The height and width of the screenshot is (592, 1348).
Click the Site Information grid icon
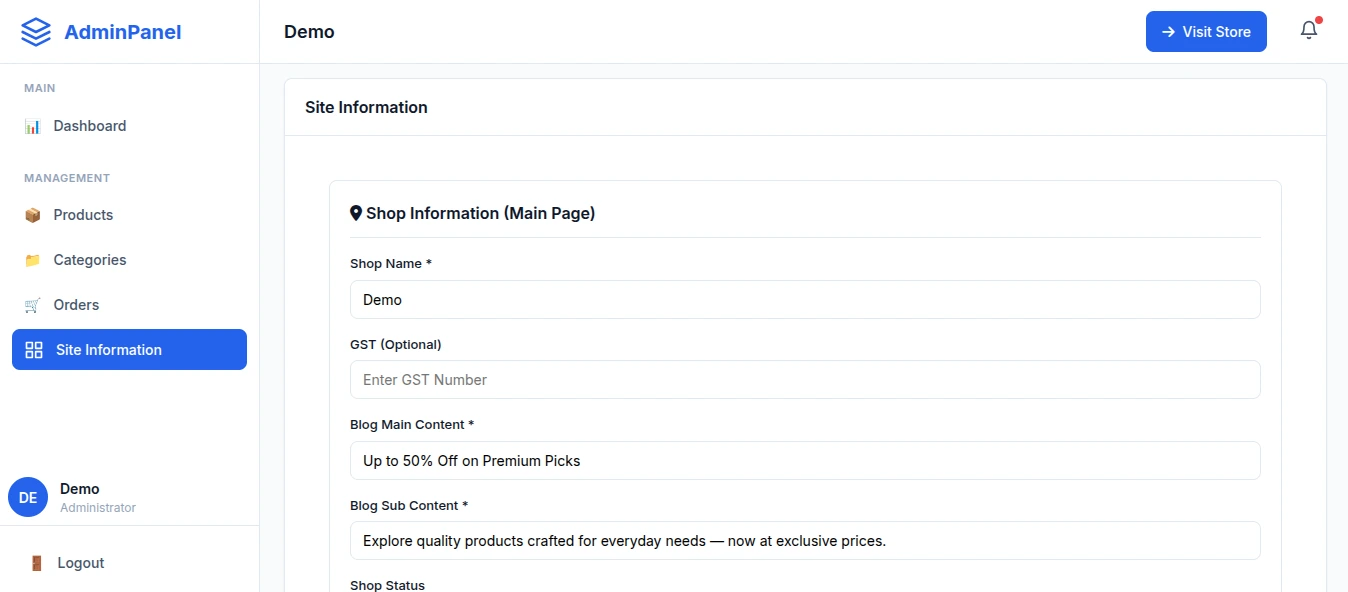coord(34,350)
